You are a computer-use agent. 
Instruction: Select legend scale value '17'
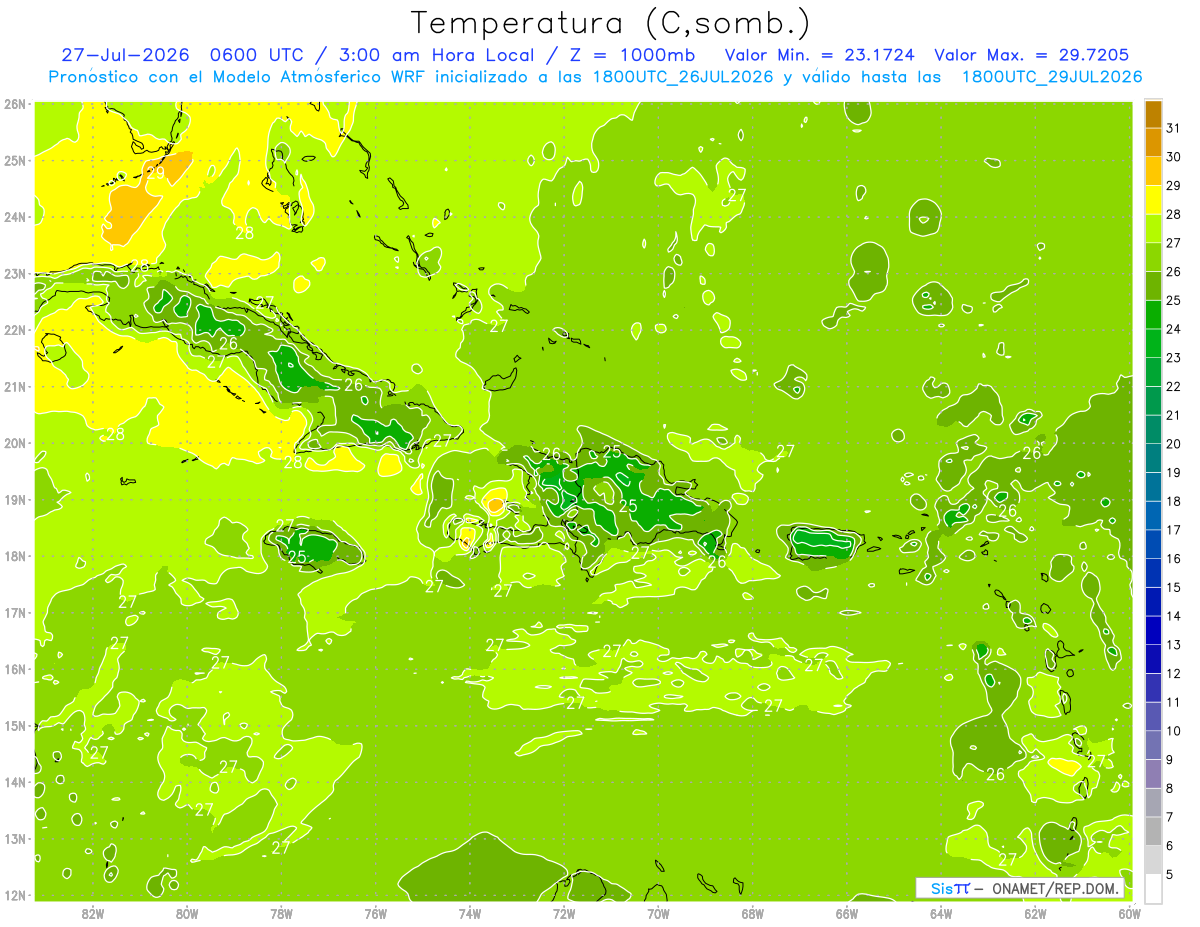click(1173, 530)
